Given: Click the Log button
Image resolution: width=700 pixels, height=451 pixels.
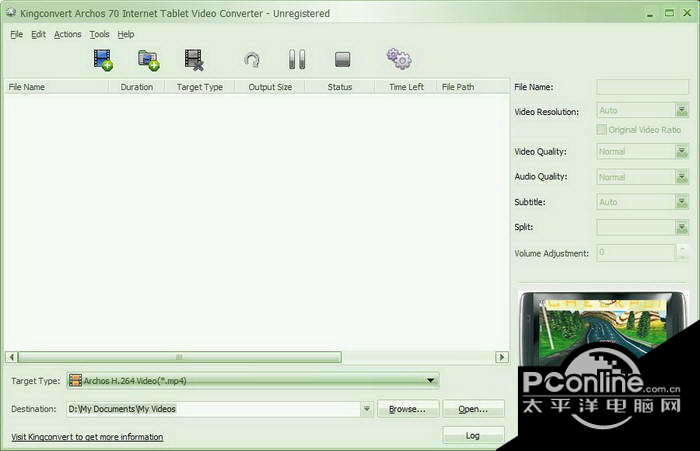Looking at the screenshot, I should point(473,435).
